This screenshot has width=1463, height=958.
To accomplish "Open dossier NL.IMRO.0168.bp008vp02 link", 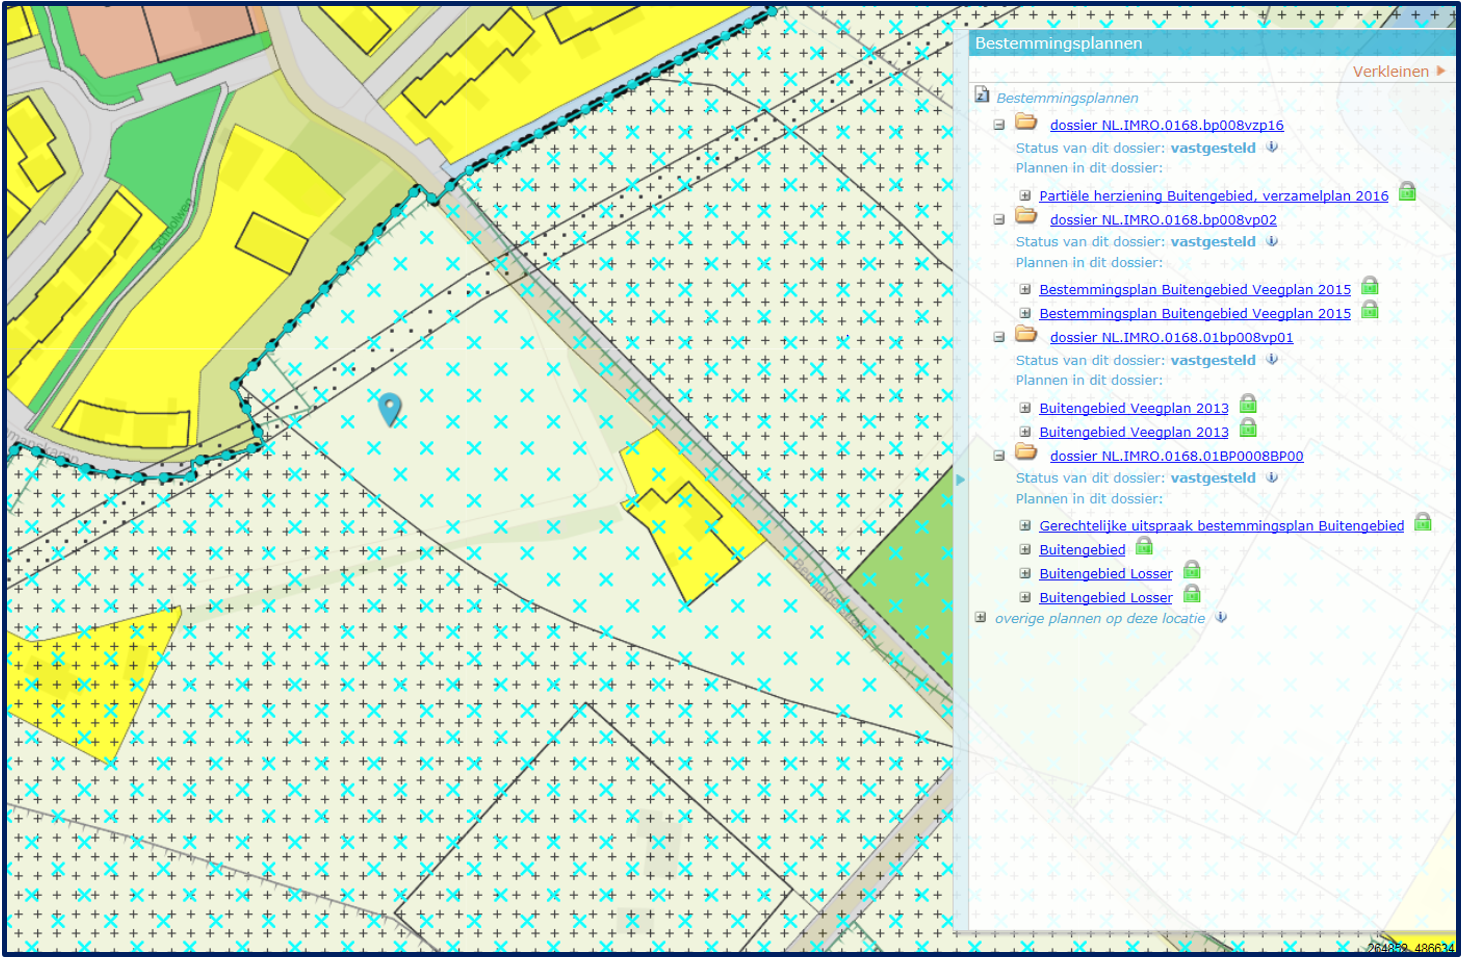I will (1163, 220).
